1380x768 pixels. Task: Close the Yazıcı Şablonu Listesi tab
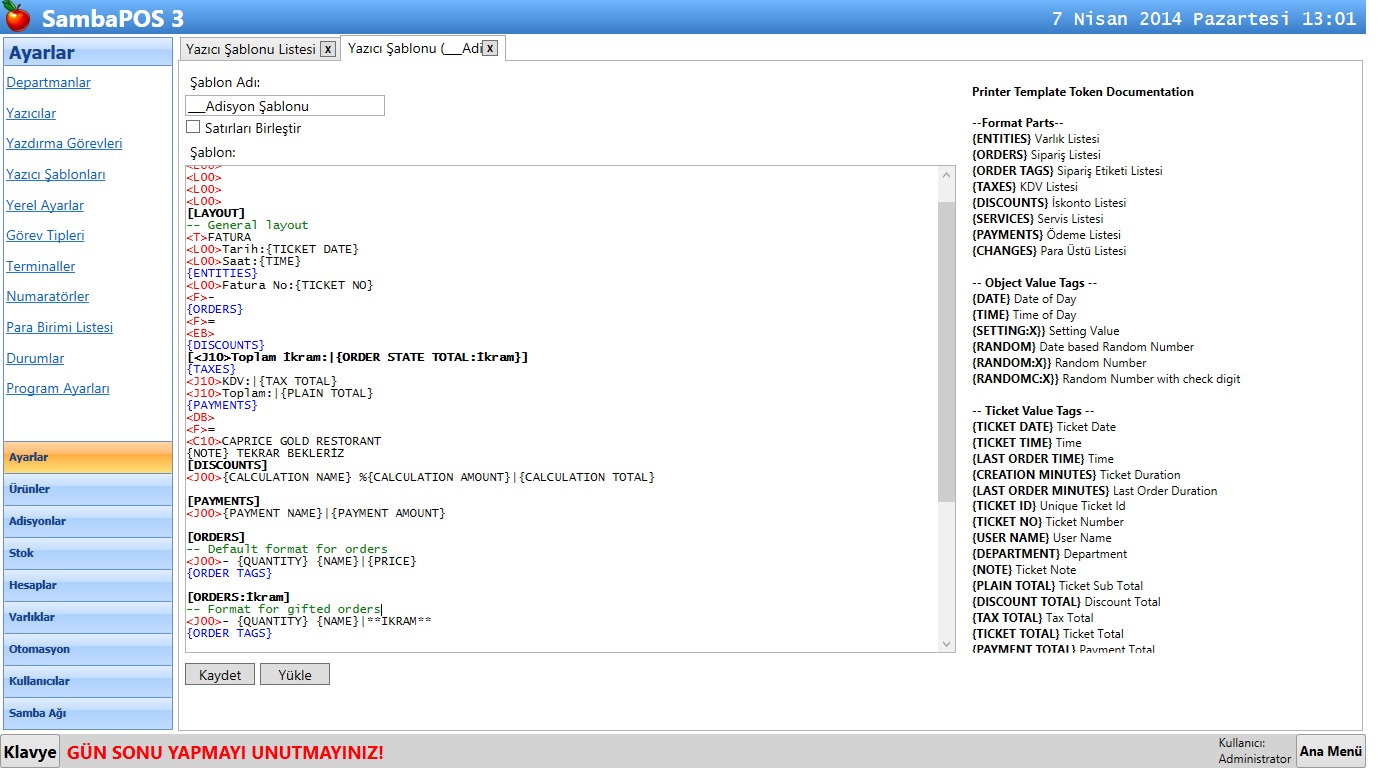tap(327, 49)
